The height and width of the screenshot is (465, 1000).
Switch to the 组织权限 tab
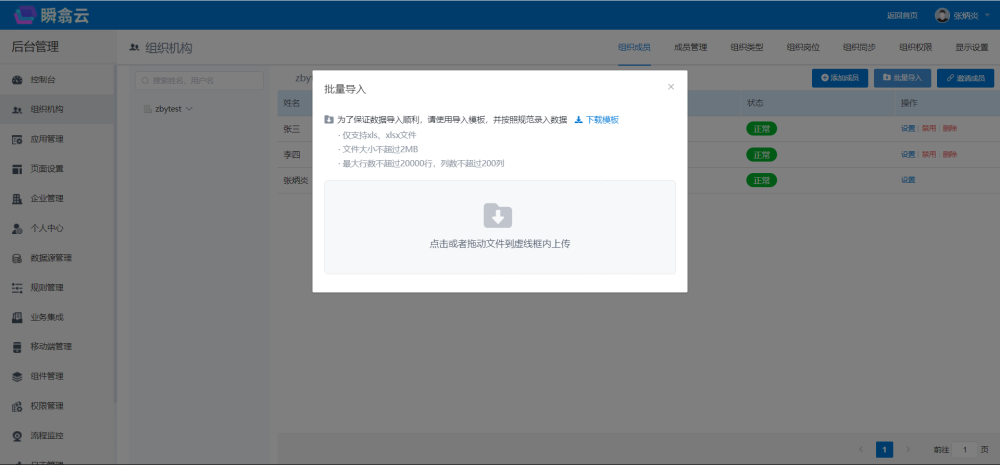[x=915, y=47]
